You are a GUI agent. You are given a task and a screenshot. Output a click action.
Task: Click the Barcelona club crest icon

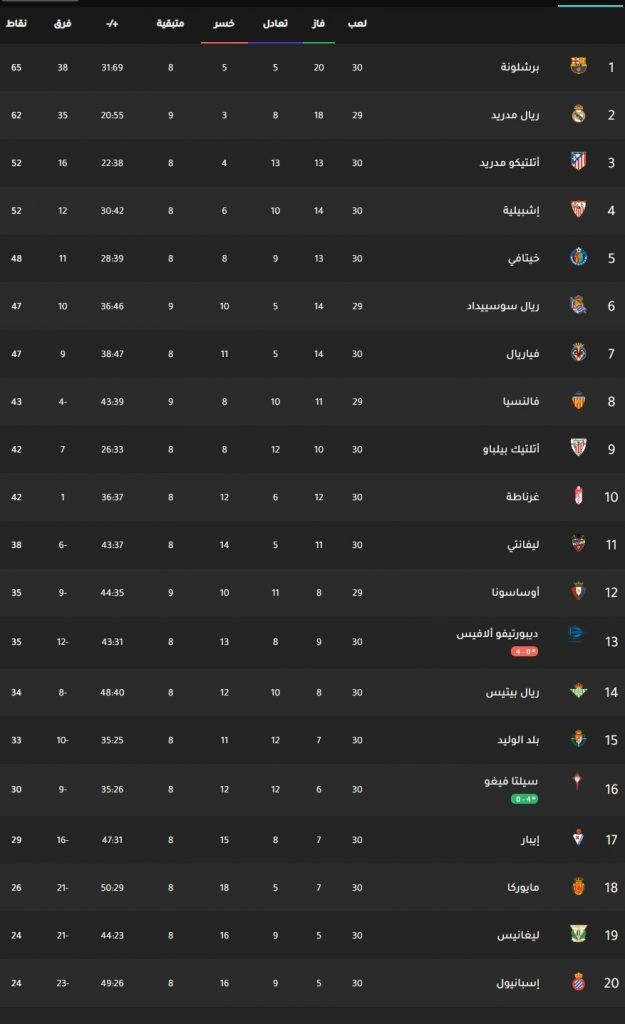578,65
